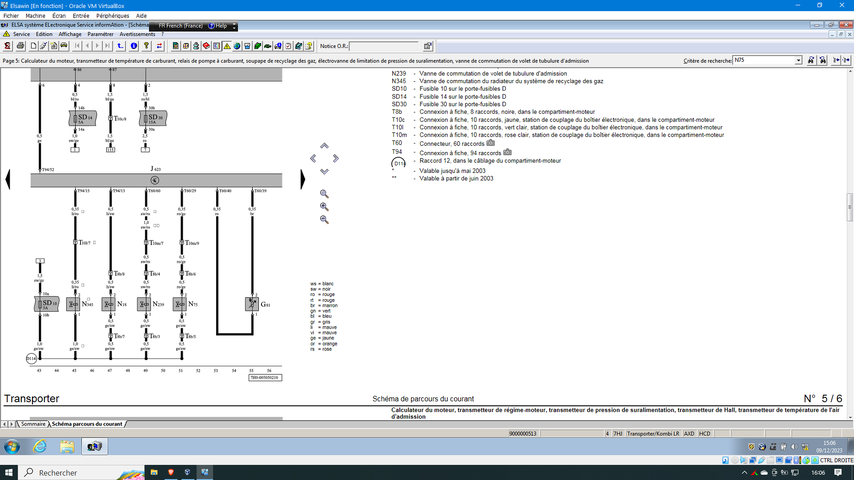Click the first binoculars search icon

pos(811,60)
